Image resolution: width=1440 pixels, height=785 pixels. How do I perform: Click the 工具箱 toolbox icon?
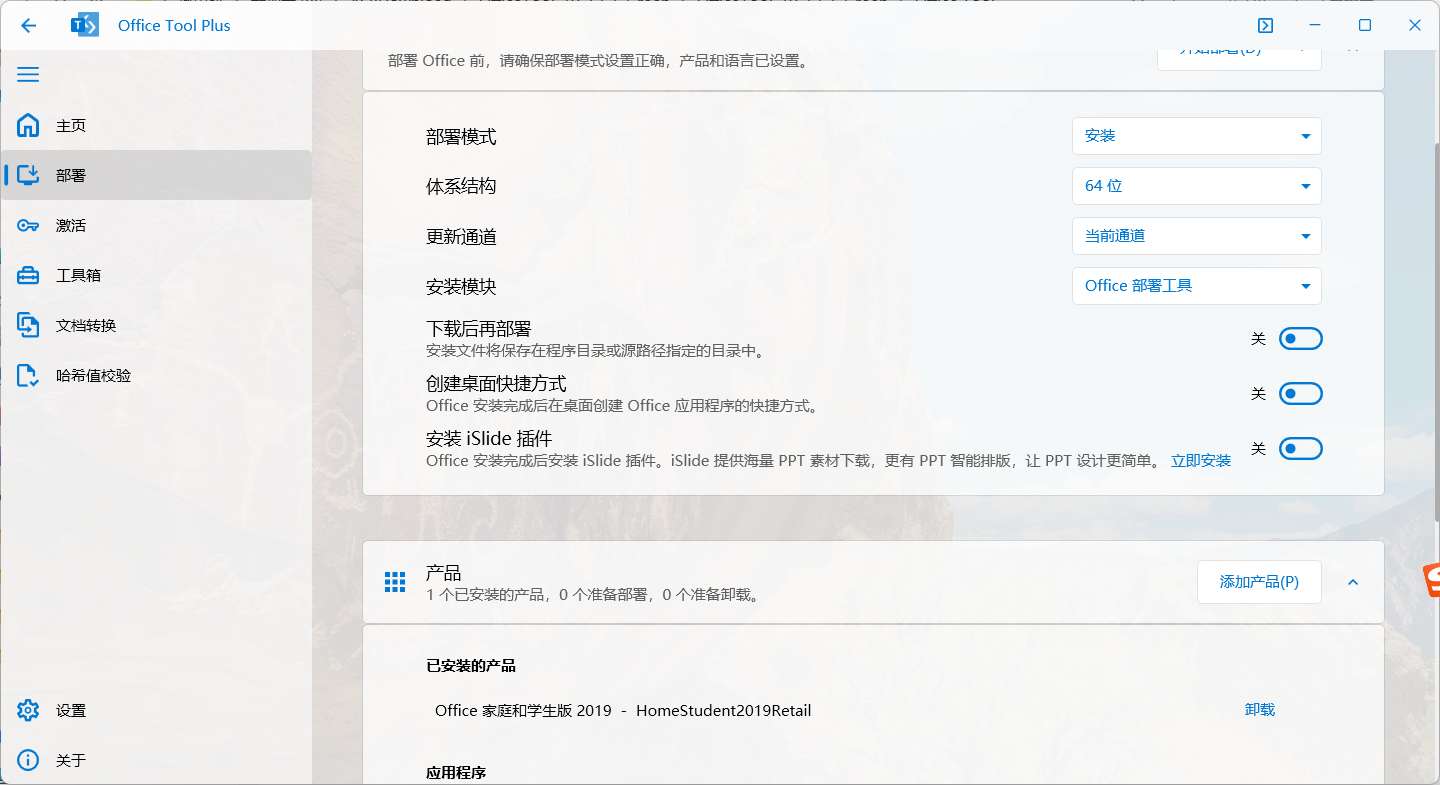point(28,275)
